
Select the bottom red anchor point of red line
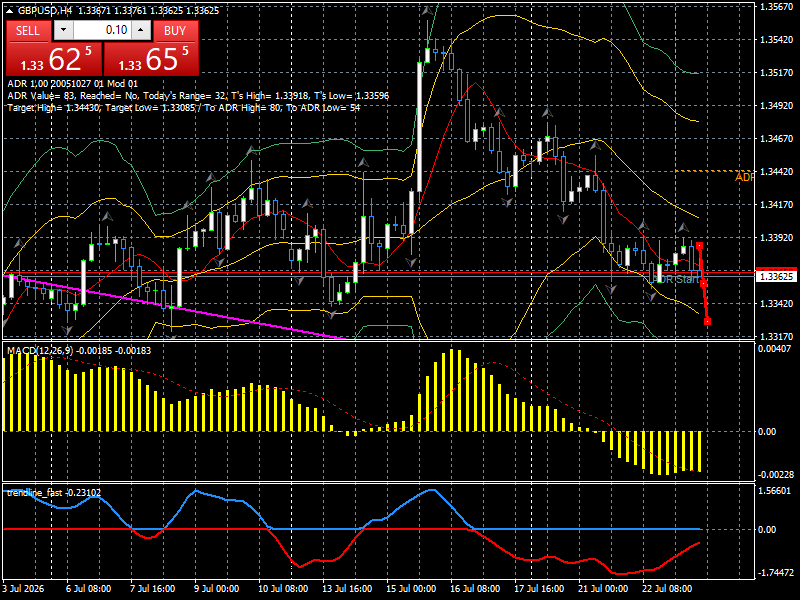coord(707,321)
